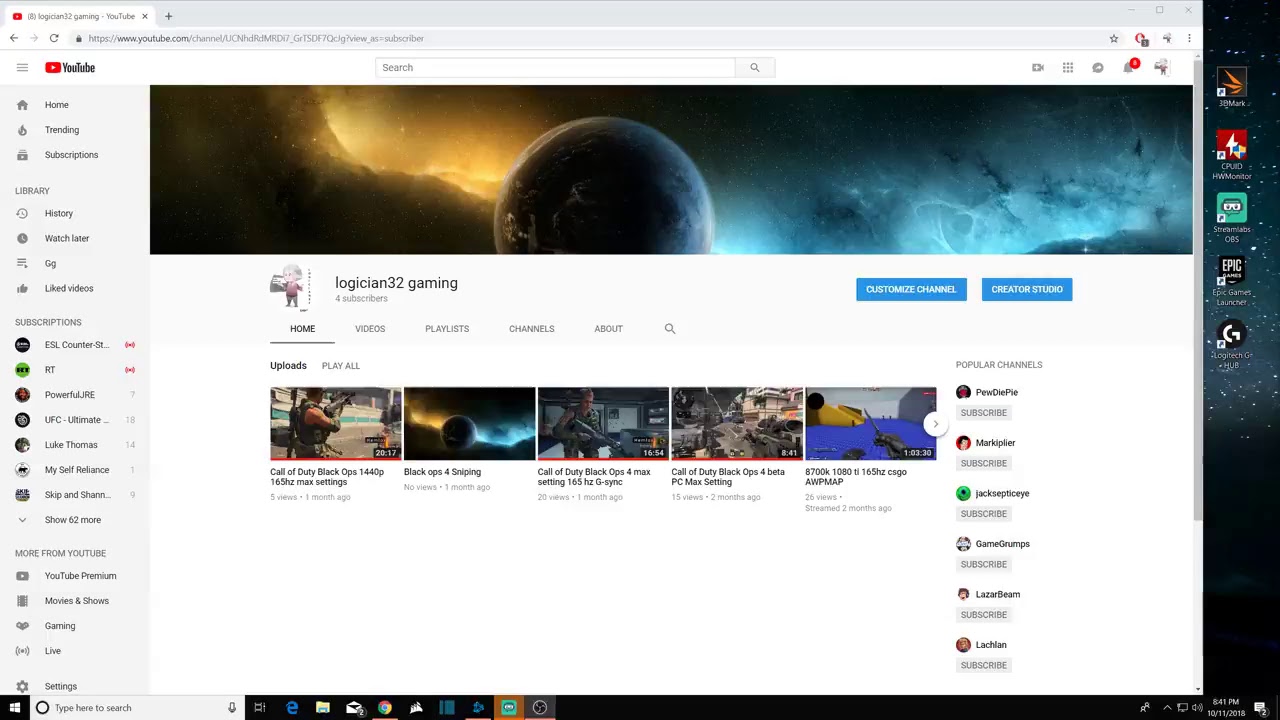Image resolution: width=1280 pixels, height=720 pixels.
Task: Click the Live broadcast icon
Action: click(22, 651)
